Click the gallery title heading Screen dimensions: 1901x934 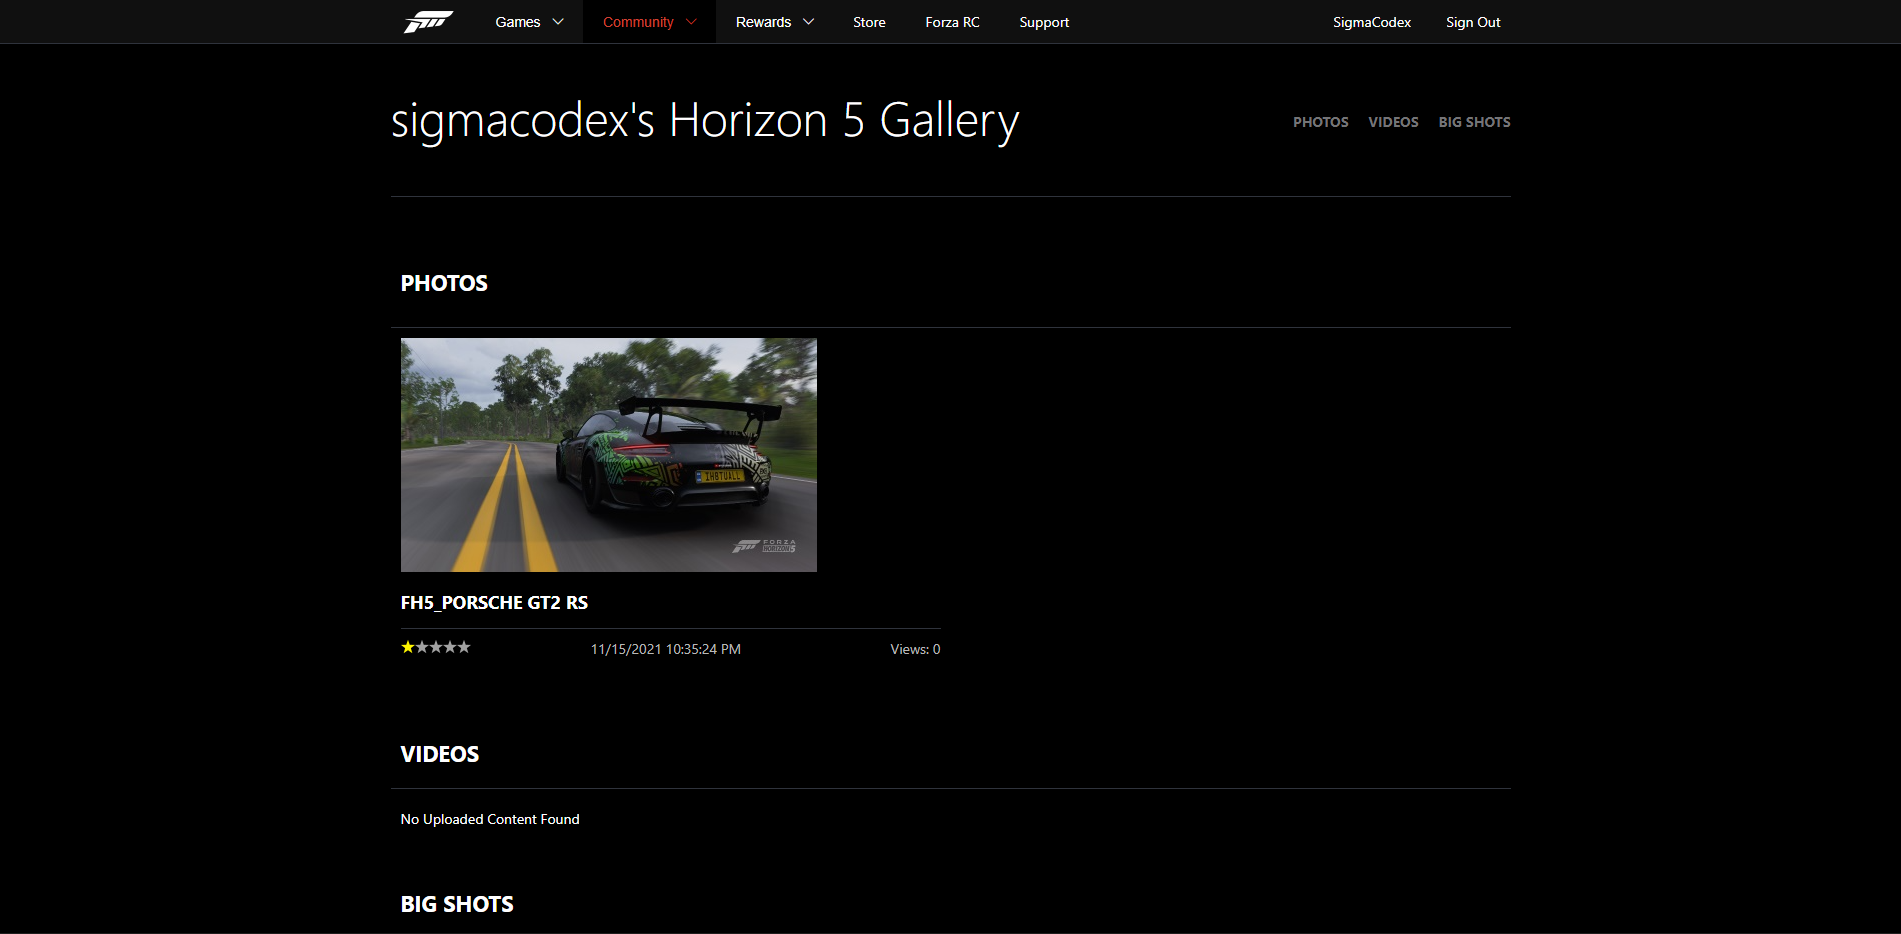pos(705,121)
